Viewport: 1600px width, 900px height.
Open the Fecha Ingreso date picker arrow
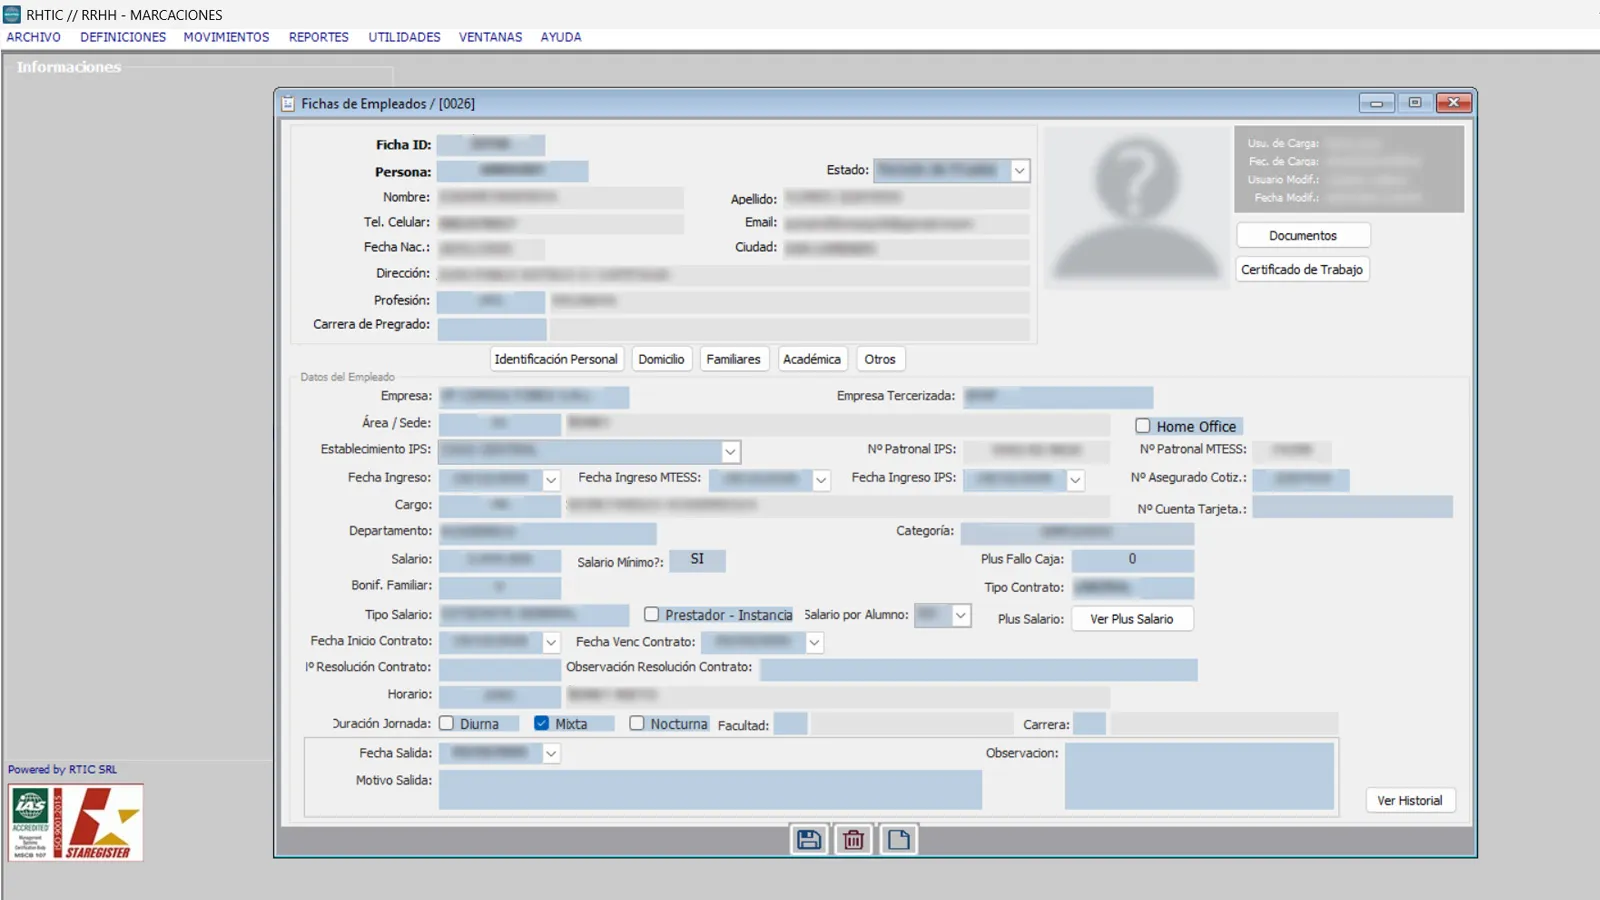tap(551, 480)
